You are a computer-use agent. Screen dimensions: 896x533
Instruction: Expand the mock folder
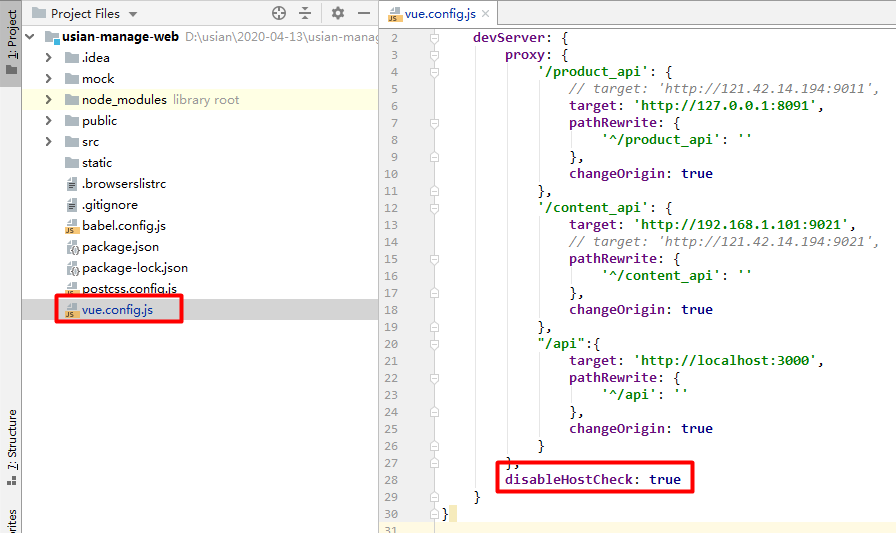(x=49, y=79)
